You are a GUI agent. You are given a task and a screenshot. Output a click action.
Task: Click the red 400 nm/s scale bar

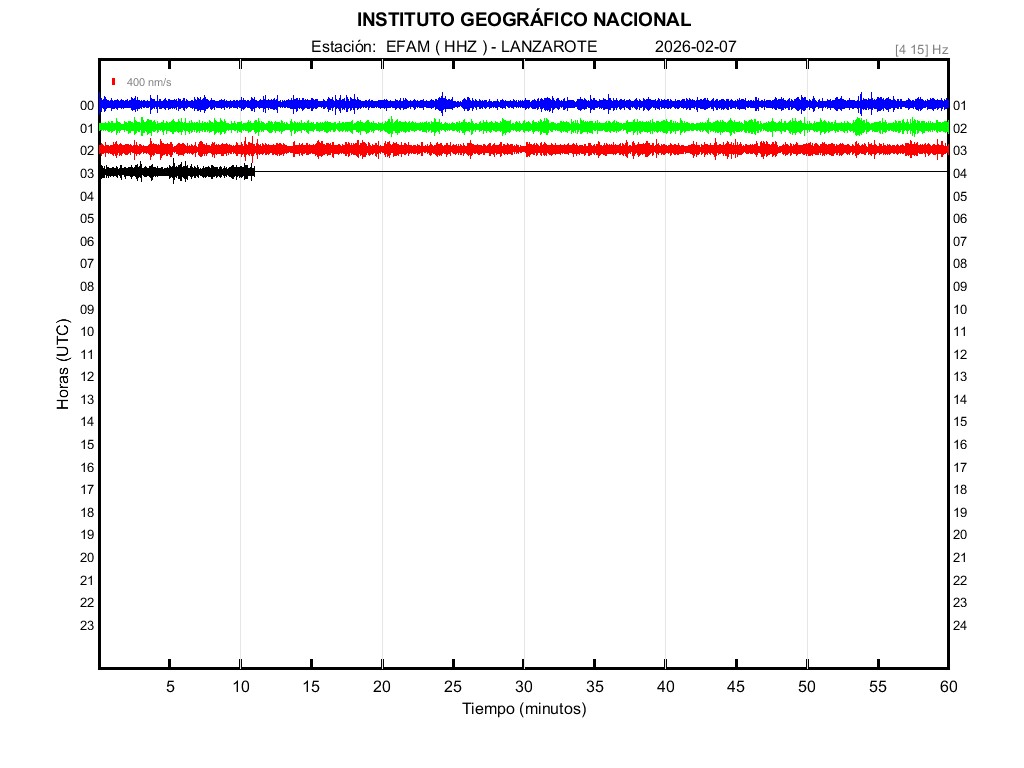coord(114,82)
